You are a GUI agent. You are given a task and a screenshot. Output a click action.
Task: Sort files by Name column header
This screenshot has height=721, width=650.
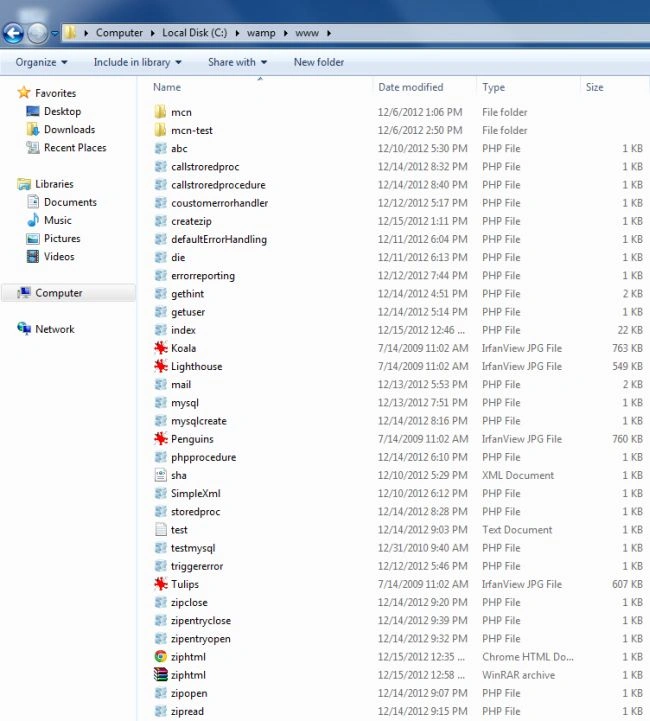(167, 87)
